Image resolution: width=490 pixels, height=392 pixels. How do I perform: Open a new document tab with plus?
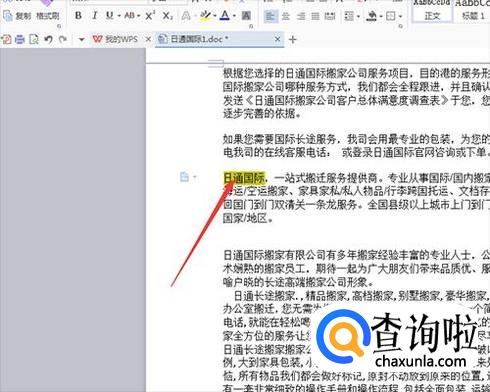293,40
